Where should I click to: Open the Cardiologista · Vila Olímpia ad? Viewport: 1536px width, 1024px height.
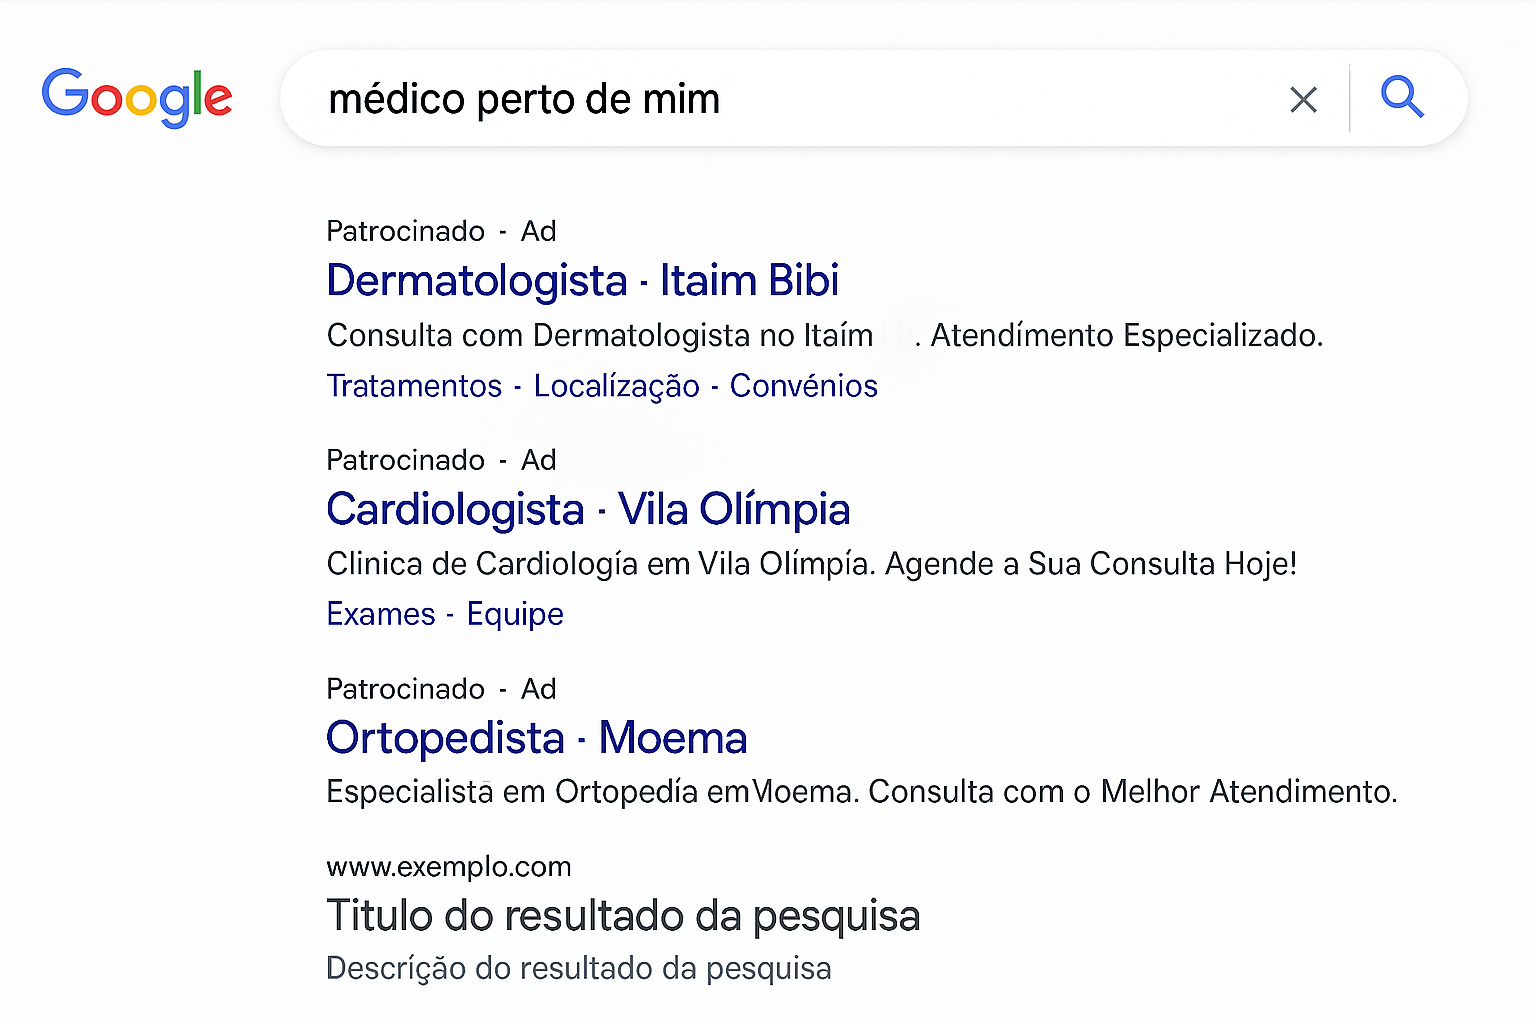point(588,510)
